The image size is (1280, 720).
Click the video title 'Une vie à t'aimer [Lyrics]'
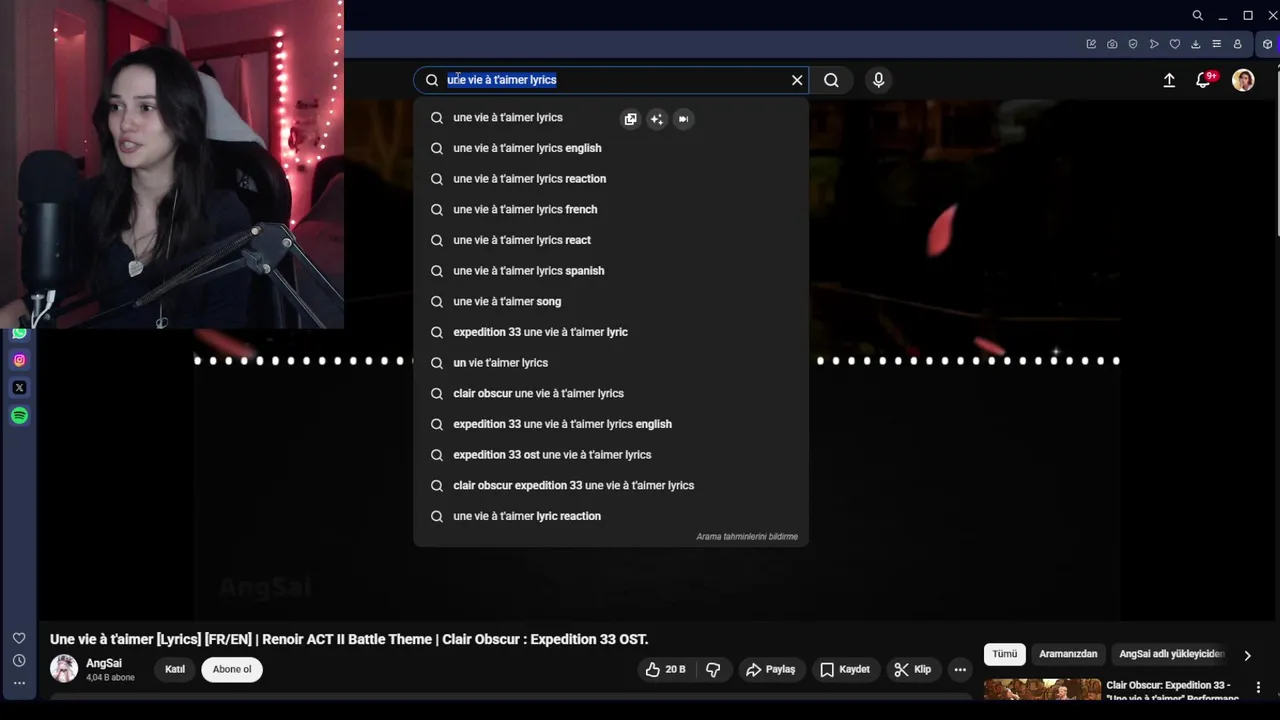(349, 639)
